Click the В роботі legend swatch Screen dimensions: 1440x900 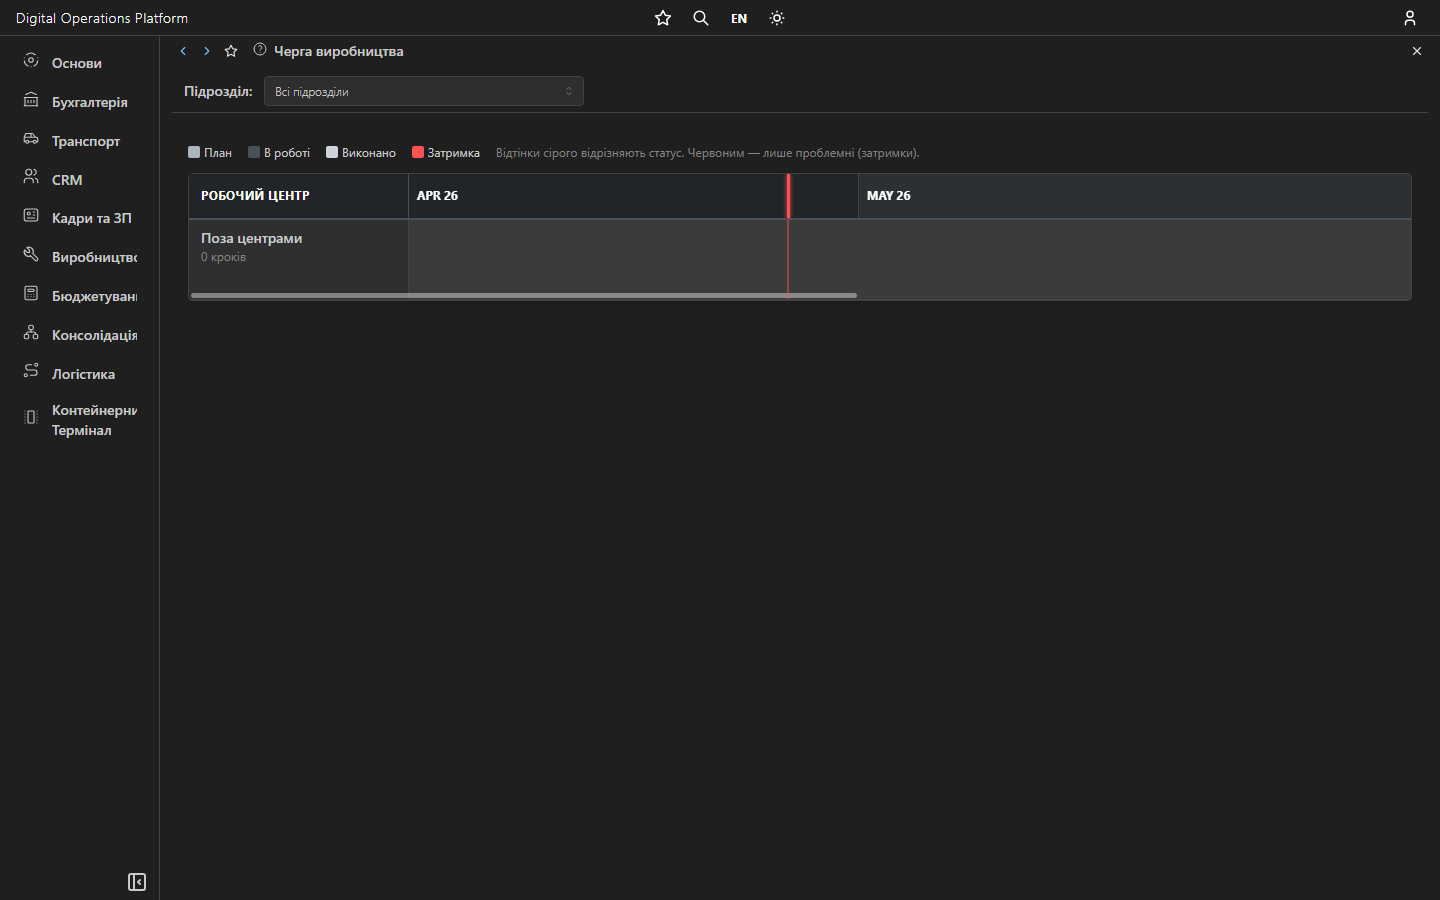point(254,152)
